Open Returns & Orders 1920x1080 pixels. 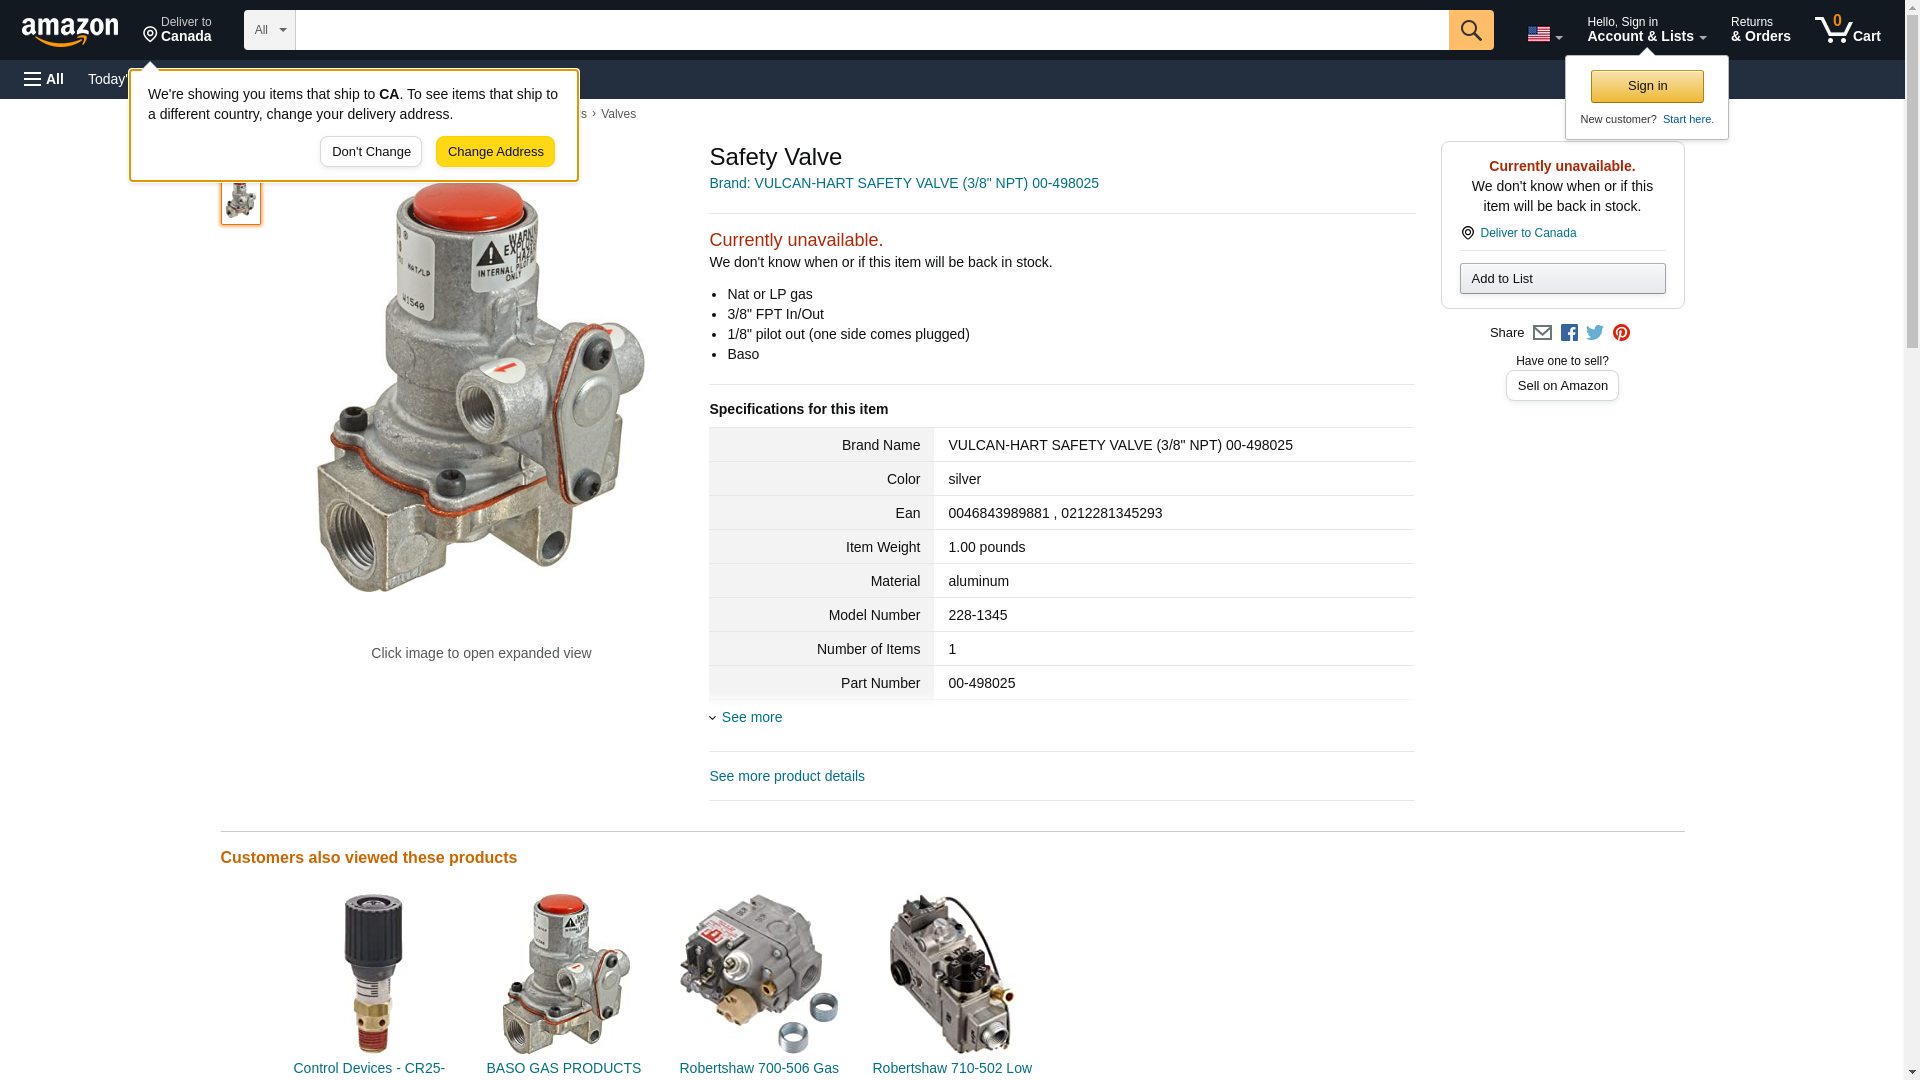pos(1760,30)
